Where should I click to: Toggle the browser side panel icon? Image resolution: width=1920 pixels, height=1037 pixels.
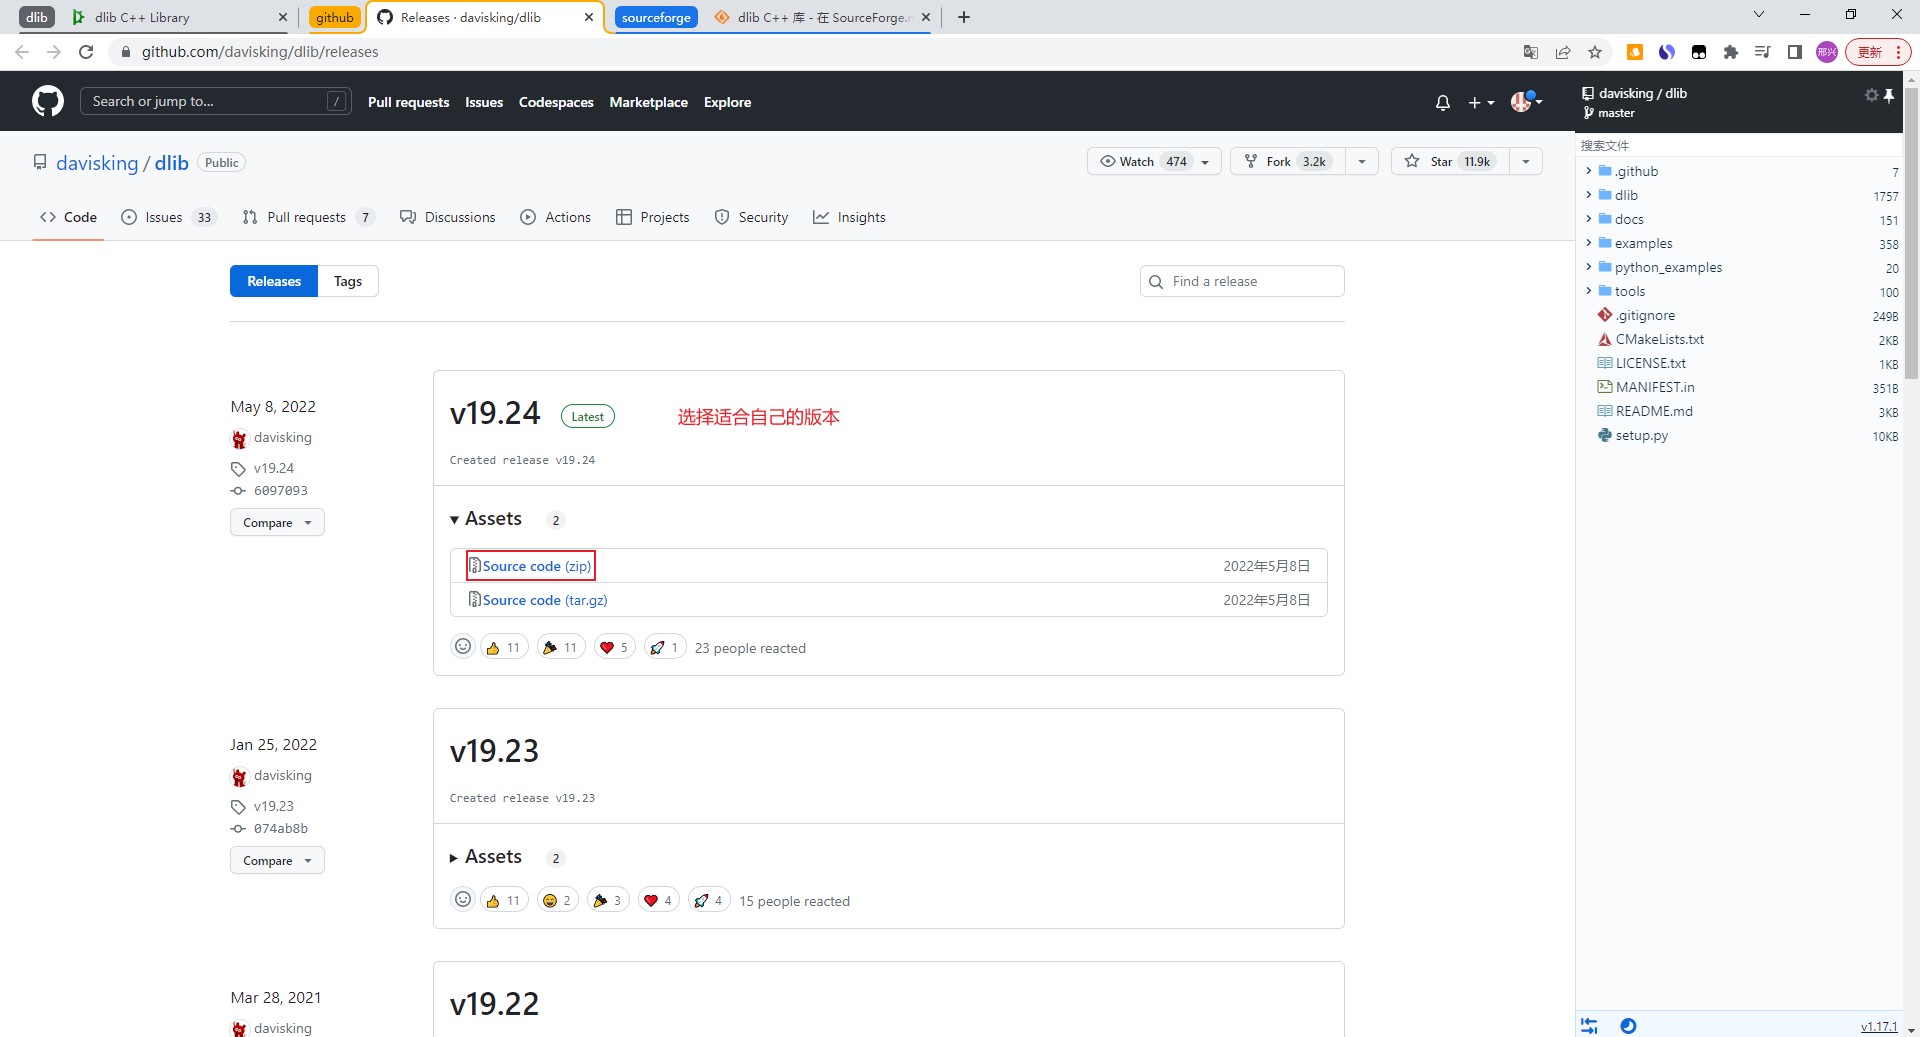coord(1795,52)
